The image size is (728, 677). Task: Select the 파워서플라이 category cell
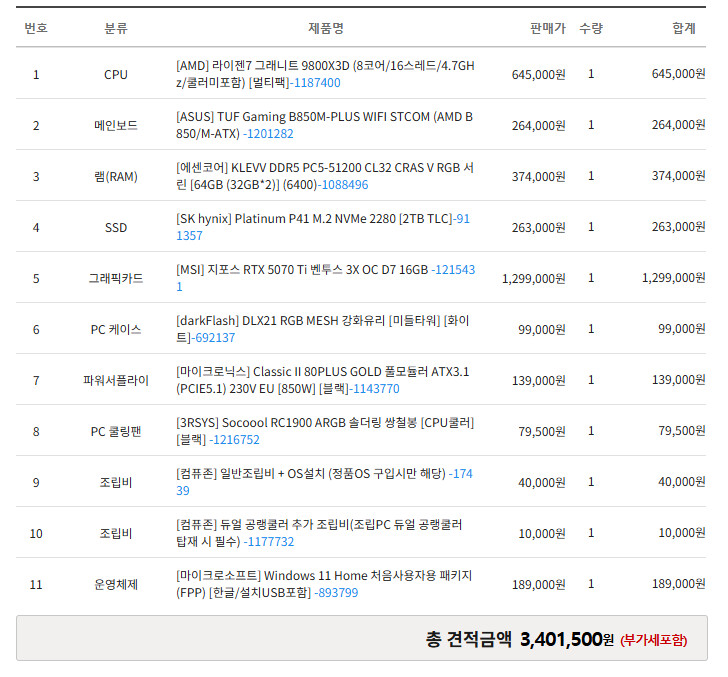(x=116, y=380)
